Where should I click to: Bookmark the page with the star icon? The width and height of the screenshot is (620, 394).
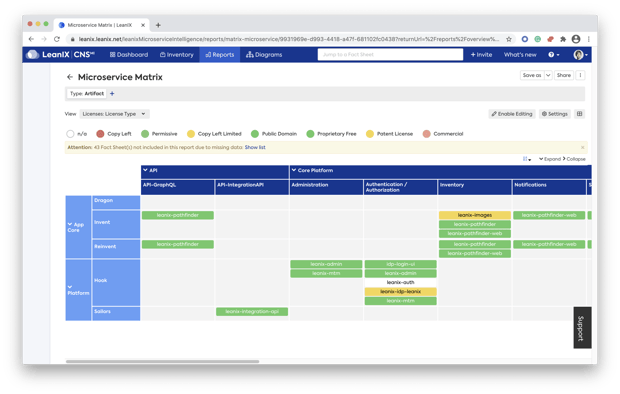click(509, 39)
